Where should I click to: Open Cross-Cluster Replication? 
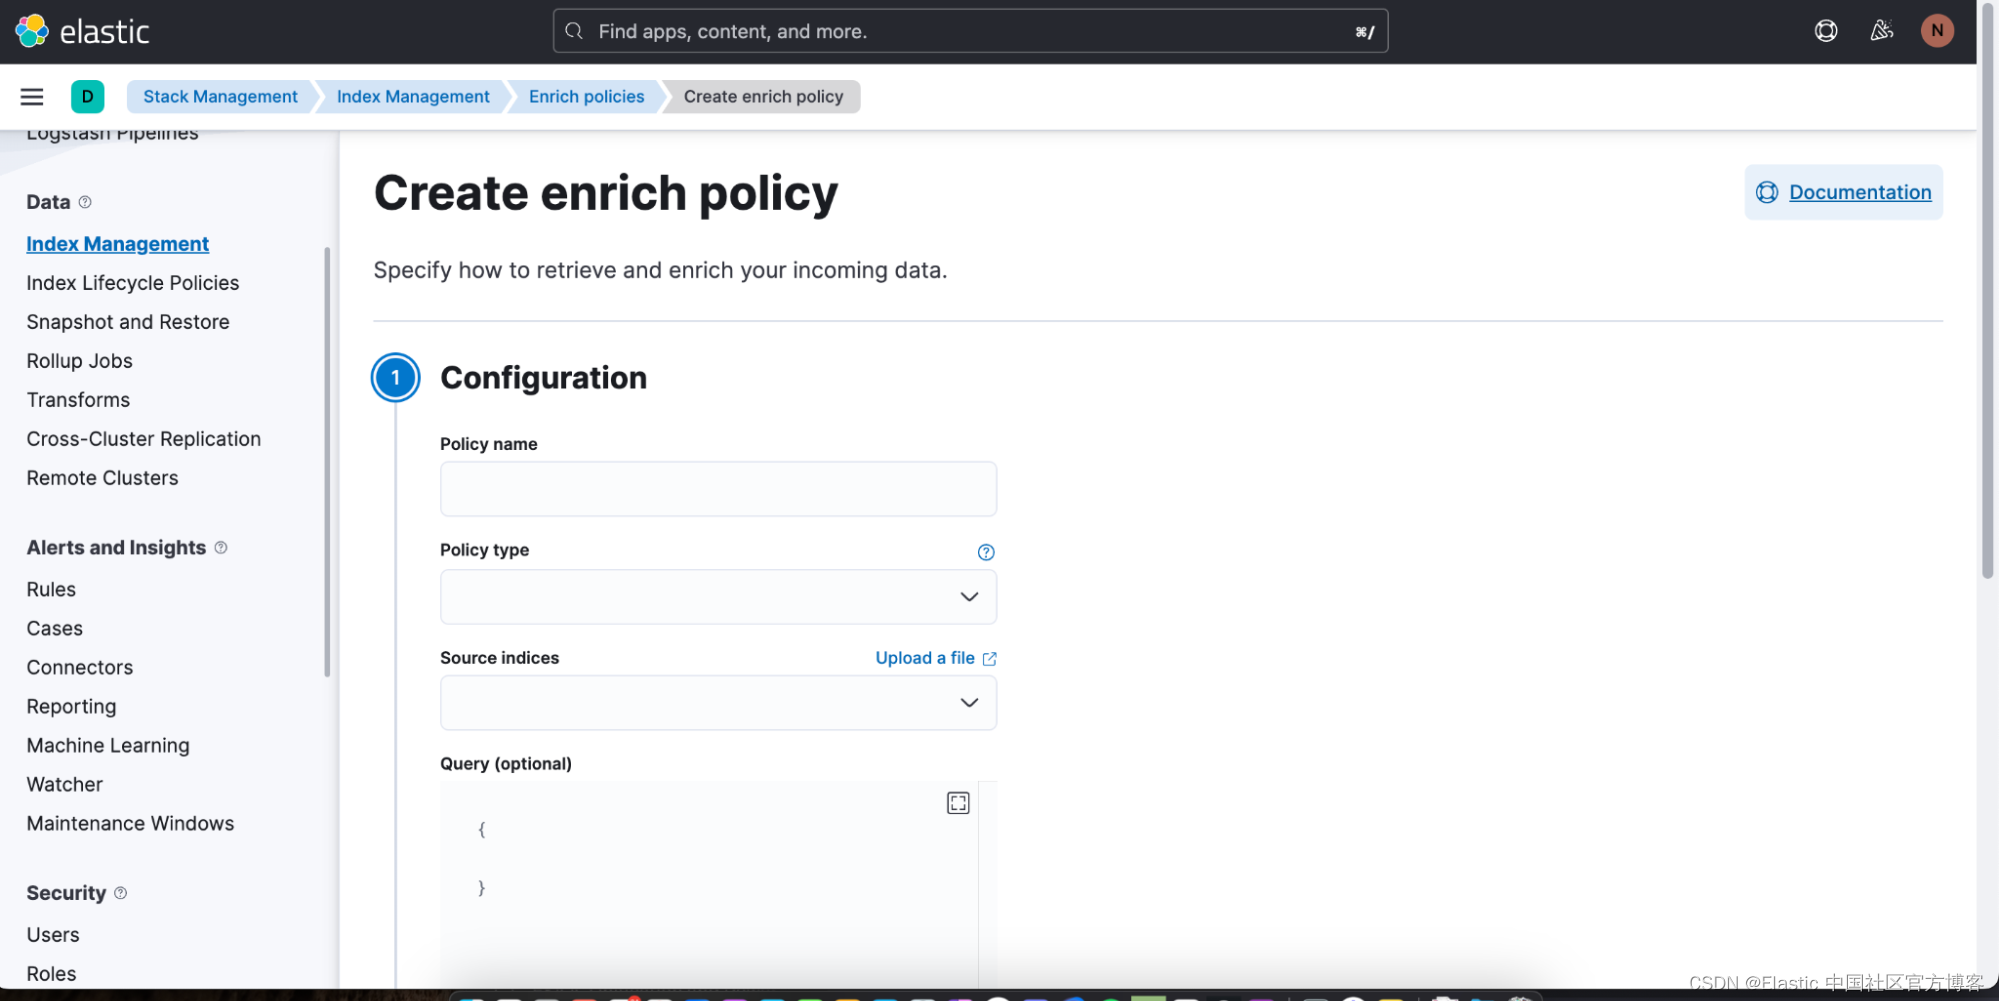[144, 439]
